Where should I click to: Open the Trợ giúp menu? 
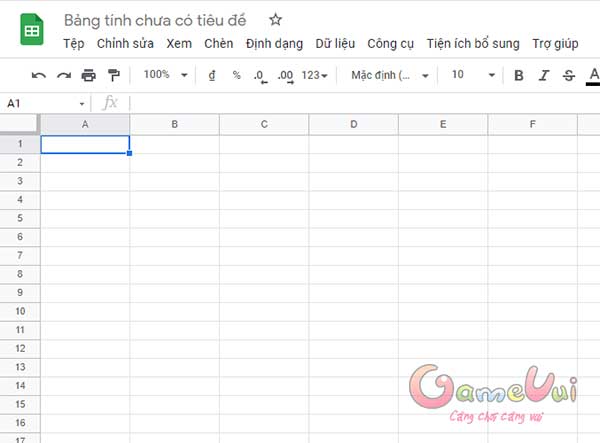pos(555,44)
